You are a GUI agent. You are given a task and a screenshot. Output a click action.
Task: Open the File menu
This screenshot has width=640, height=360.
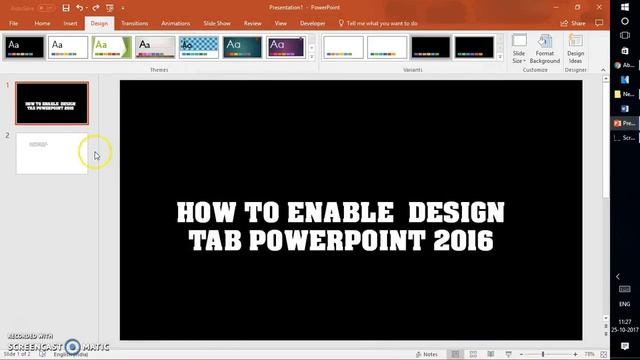(13, 23)
